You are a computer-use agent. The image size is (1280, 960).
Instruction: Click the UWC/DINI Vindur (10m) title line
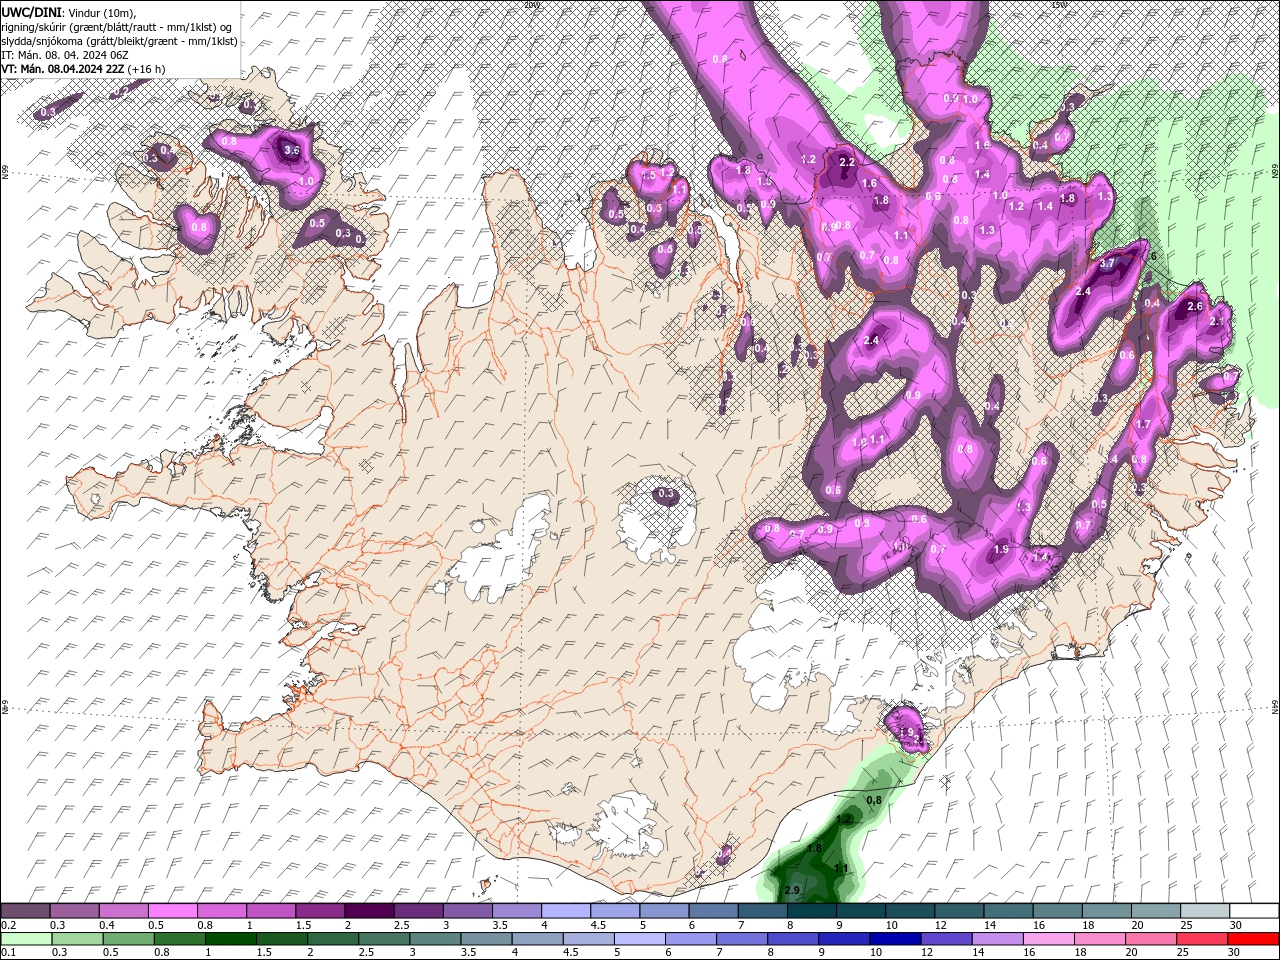(x=68, y=11)
